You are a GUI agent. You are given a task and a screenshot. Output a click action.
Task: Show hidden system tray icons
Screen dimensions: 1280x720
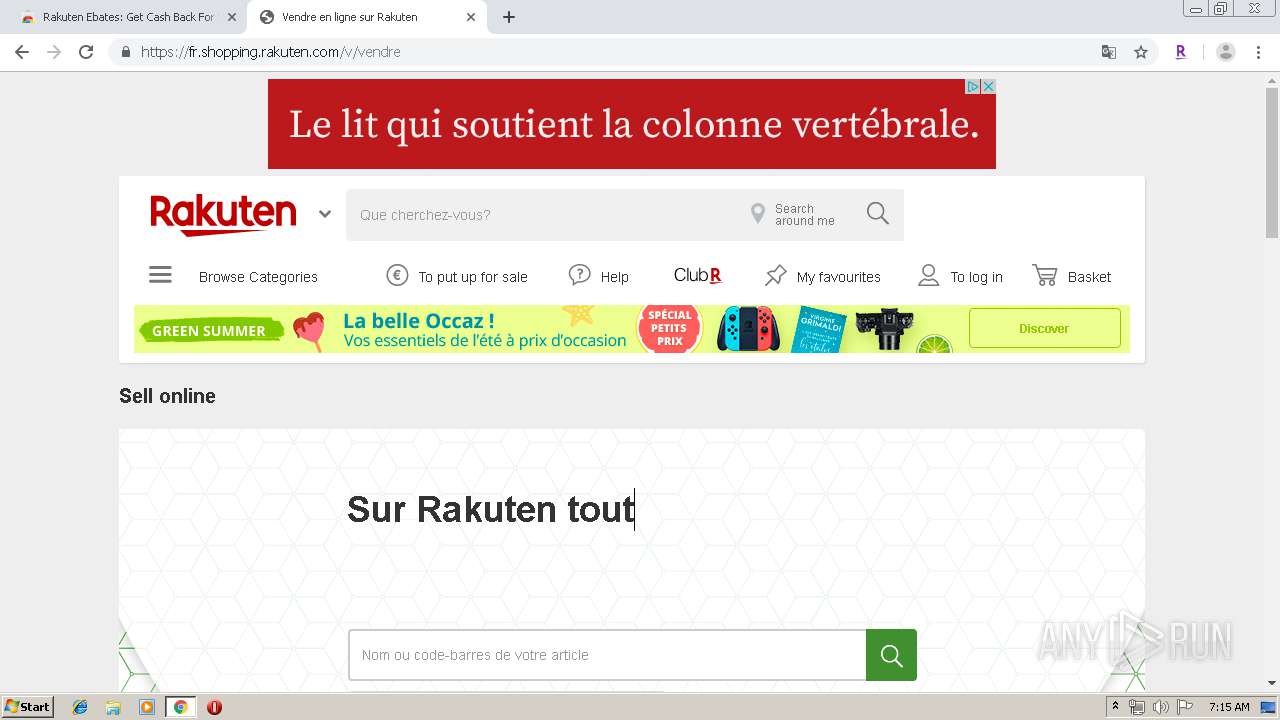pyautogui.click(x=1115, y=707)
